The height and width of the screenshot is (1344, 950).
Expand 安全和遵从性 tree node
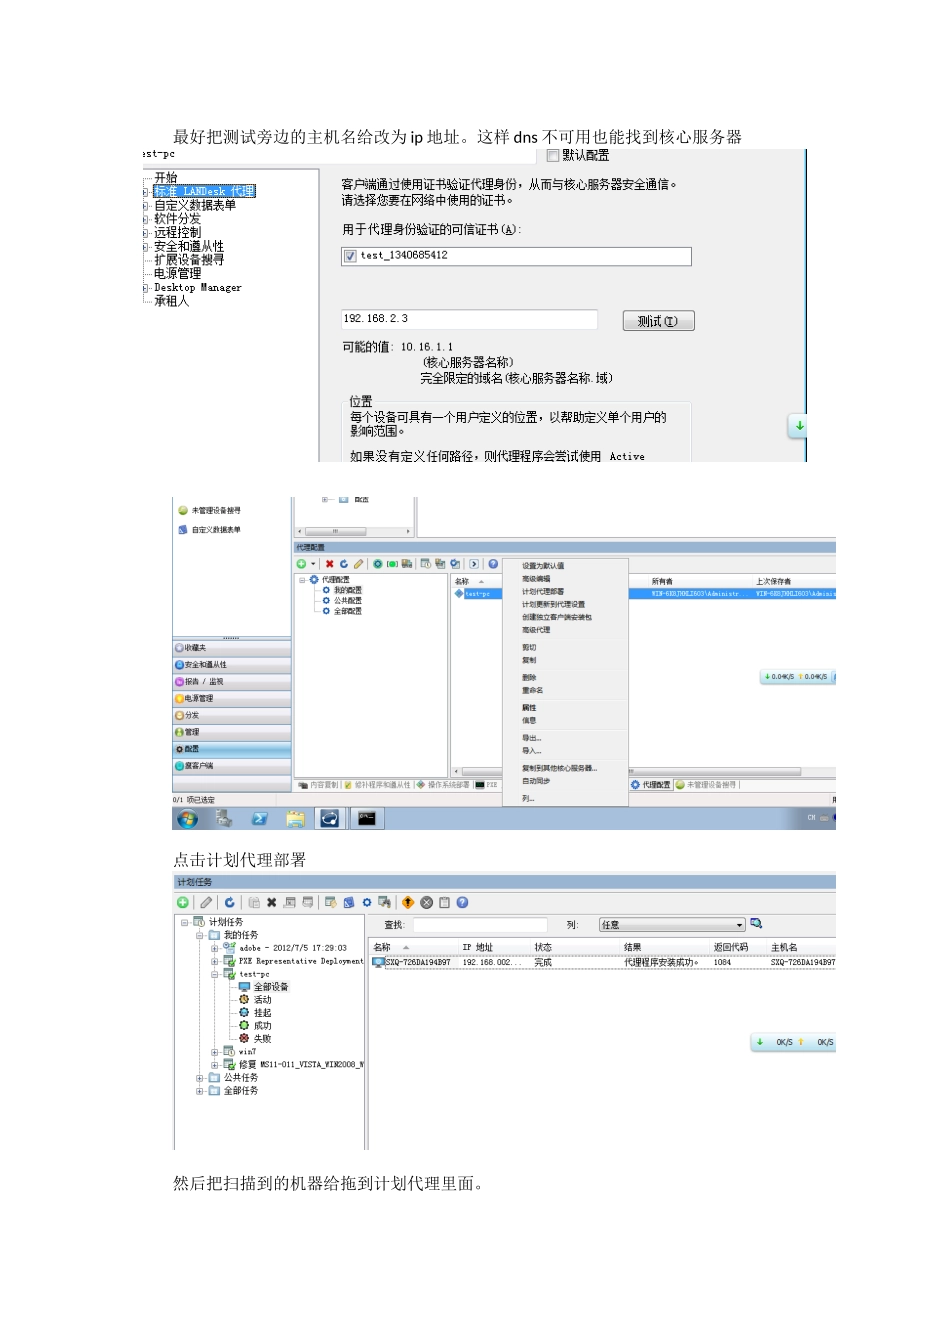coord(146,246)
